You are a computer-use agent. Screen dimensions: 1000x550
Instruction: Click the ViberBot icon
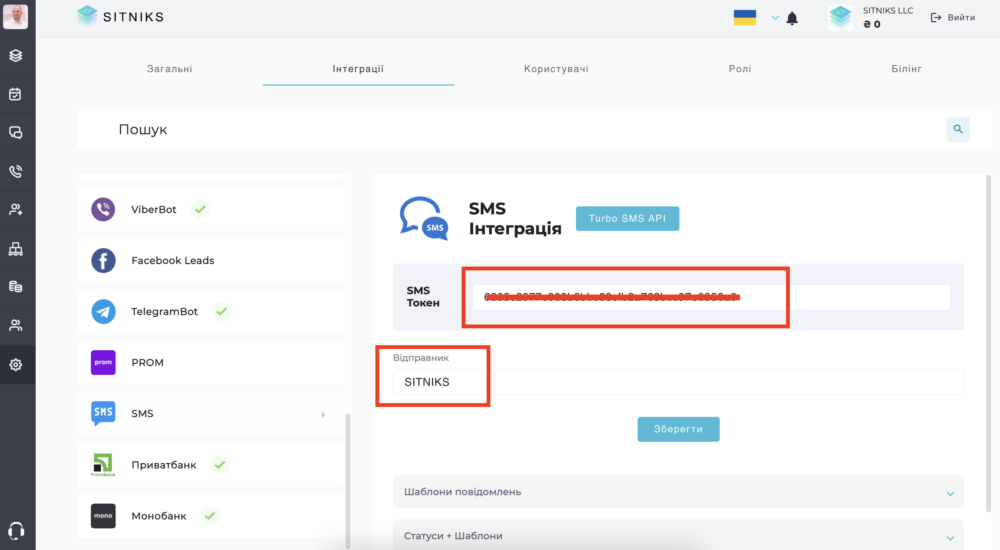click(x=103, y=209)
